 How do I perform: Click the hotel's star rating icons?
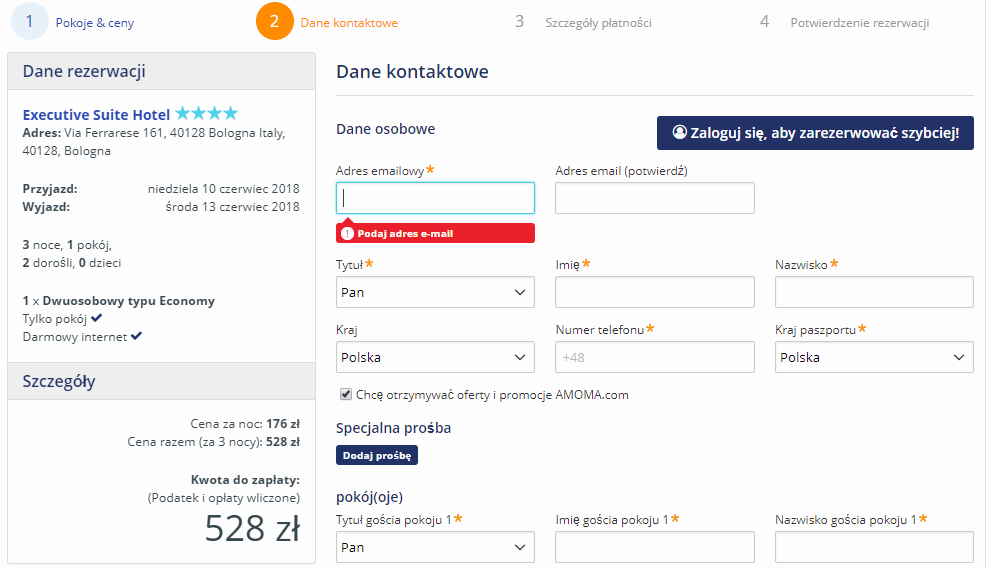(x=206, y=113)
